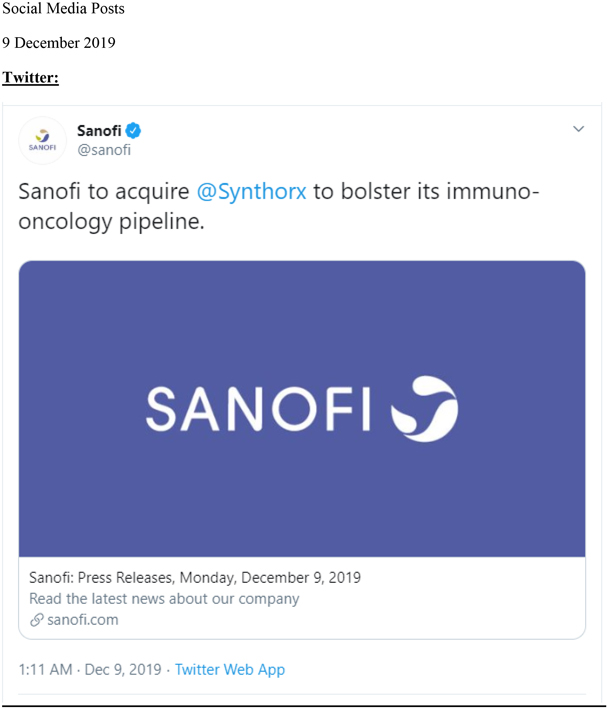Click 'Read the latest news' description
This screenshot has height=709, width=608.
pos(164,599)
